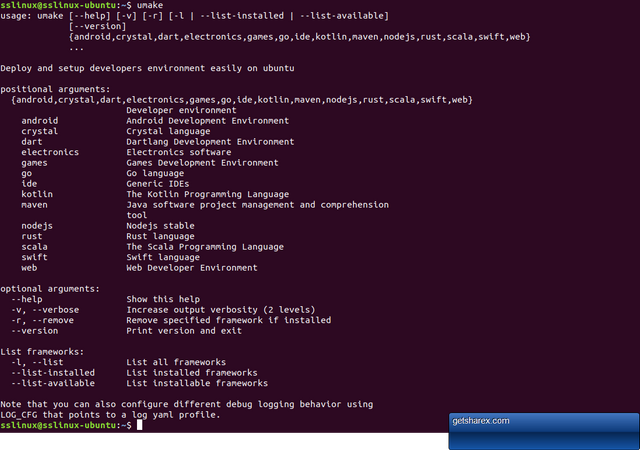Click the heading 'positional arguments:'

coord(55,89)
